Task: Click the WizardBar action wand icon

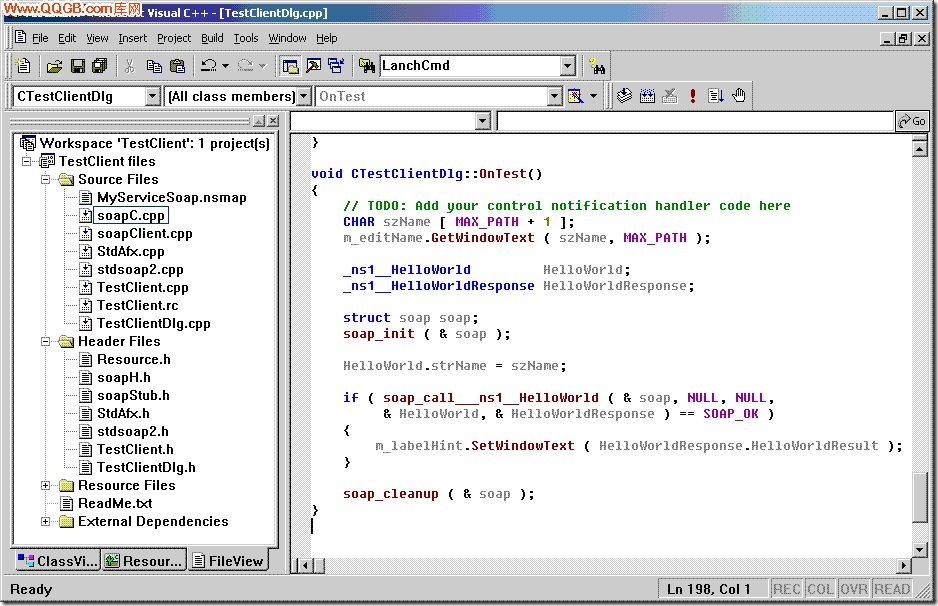Action: click(575, 96)
